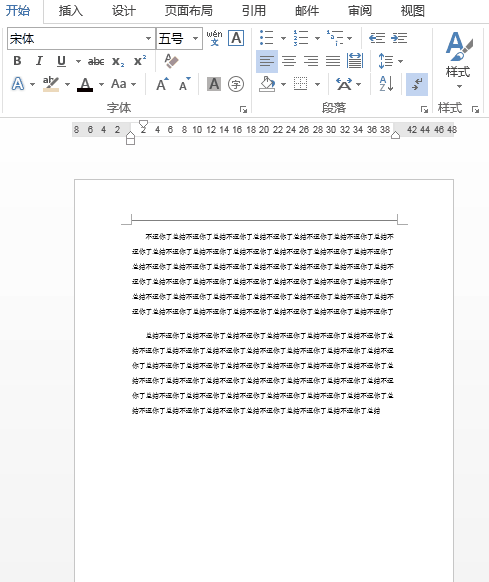Launch the 段落 paragraph dialog launcher

(424, 109)
